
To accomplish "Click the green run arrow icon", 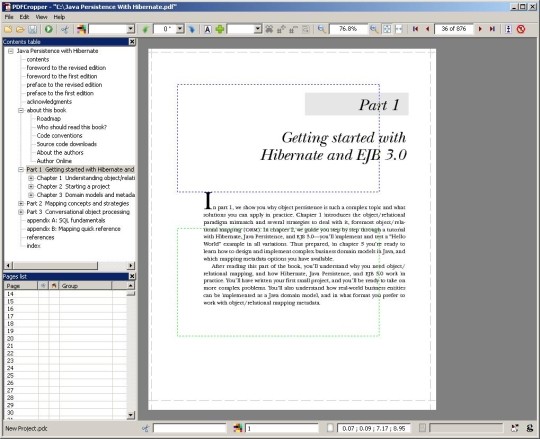I will (x=49, y=29).
